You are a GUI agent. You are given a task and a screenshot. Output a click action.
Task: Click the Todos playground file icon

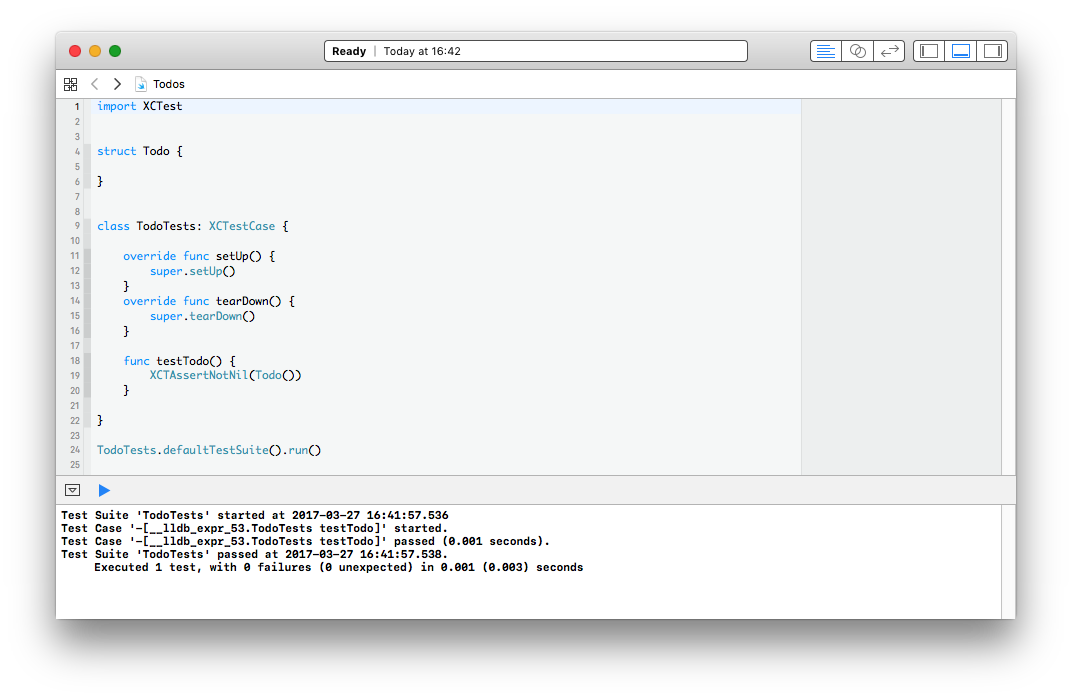click(141, 84)
